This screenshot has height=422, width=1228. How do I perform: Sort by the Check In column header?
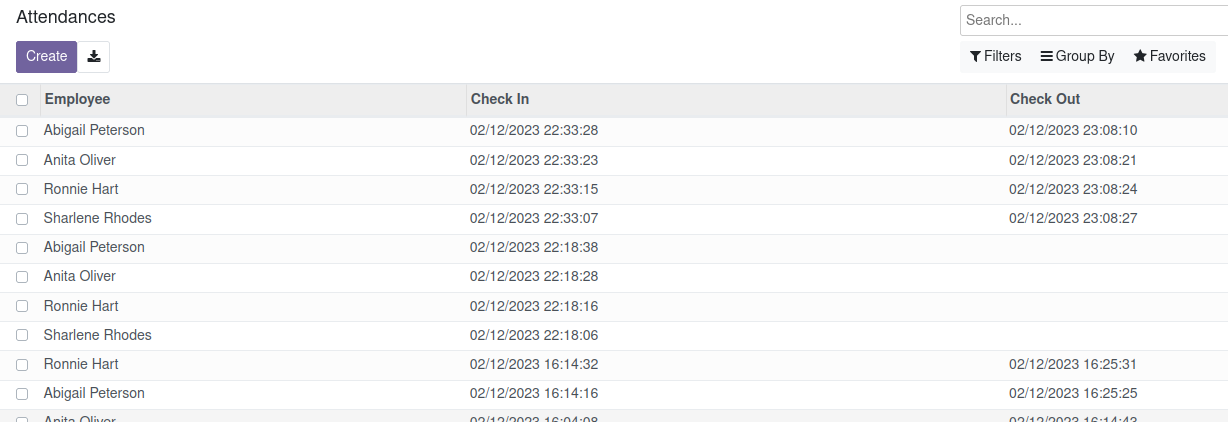coord(500,99)
